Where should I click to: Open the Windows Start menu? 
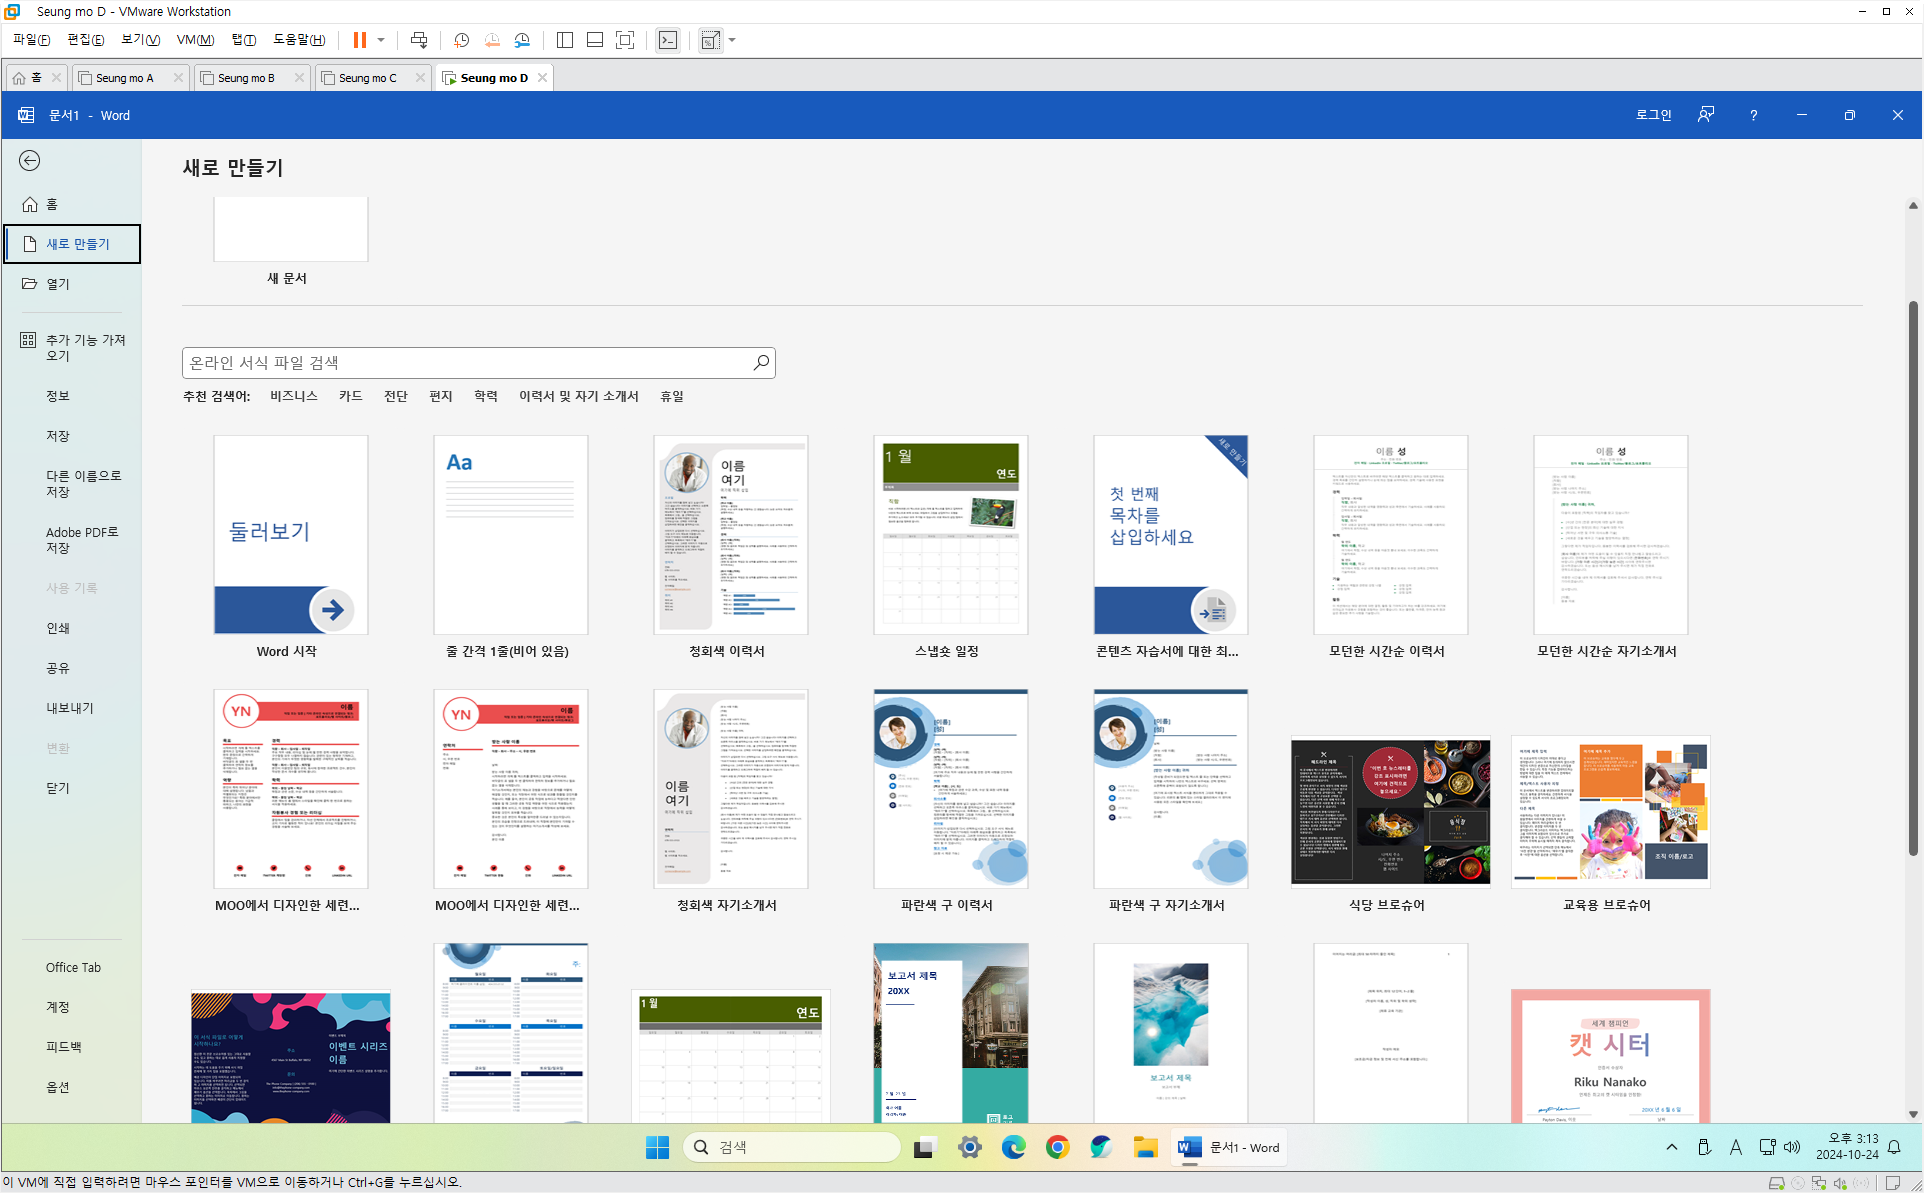(657, 1148)
